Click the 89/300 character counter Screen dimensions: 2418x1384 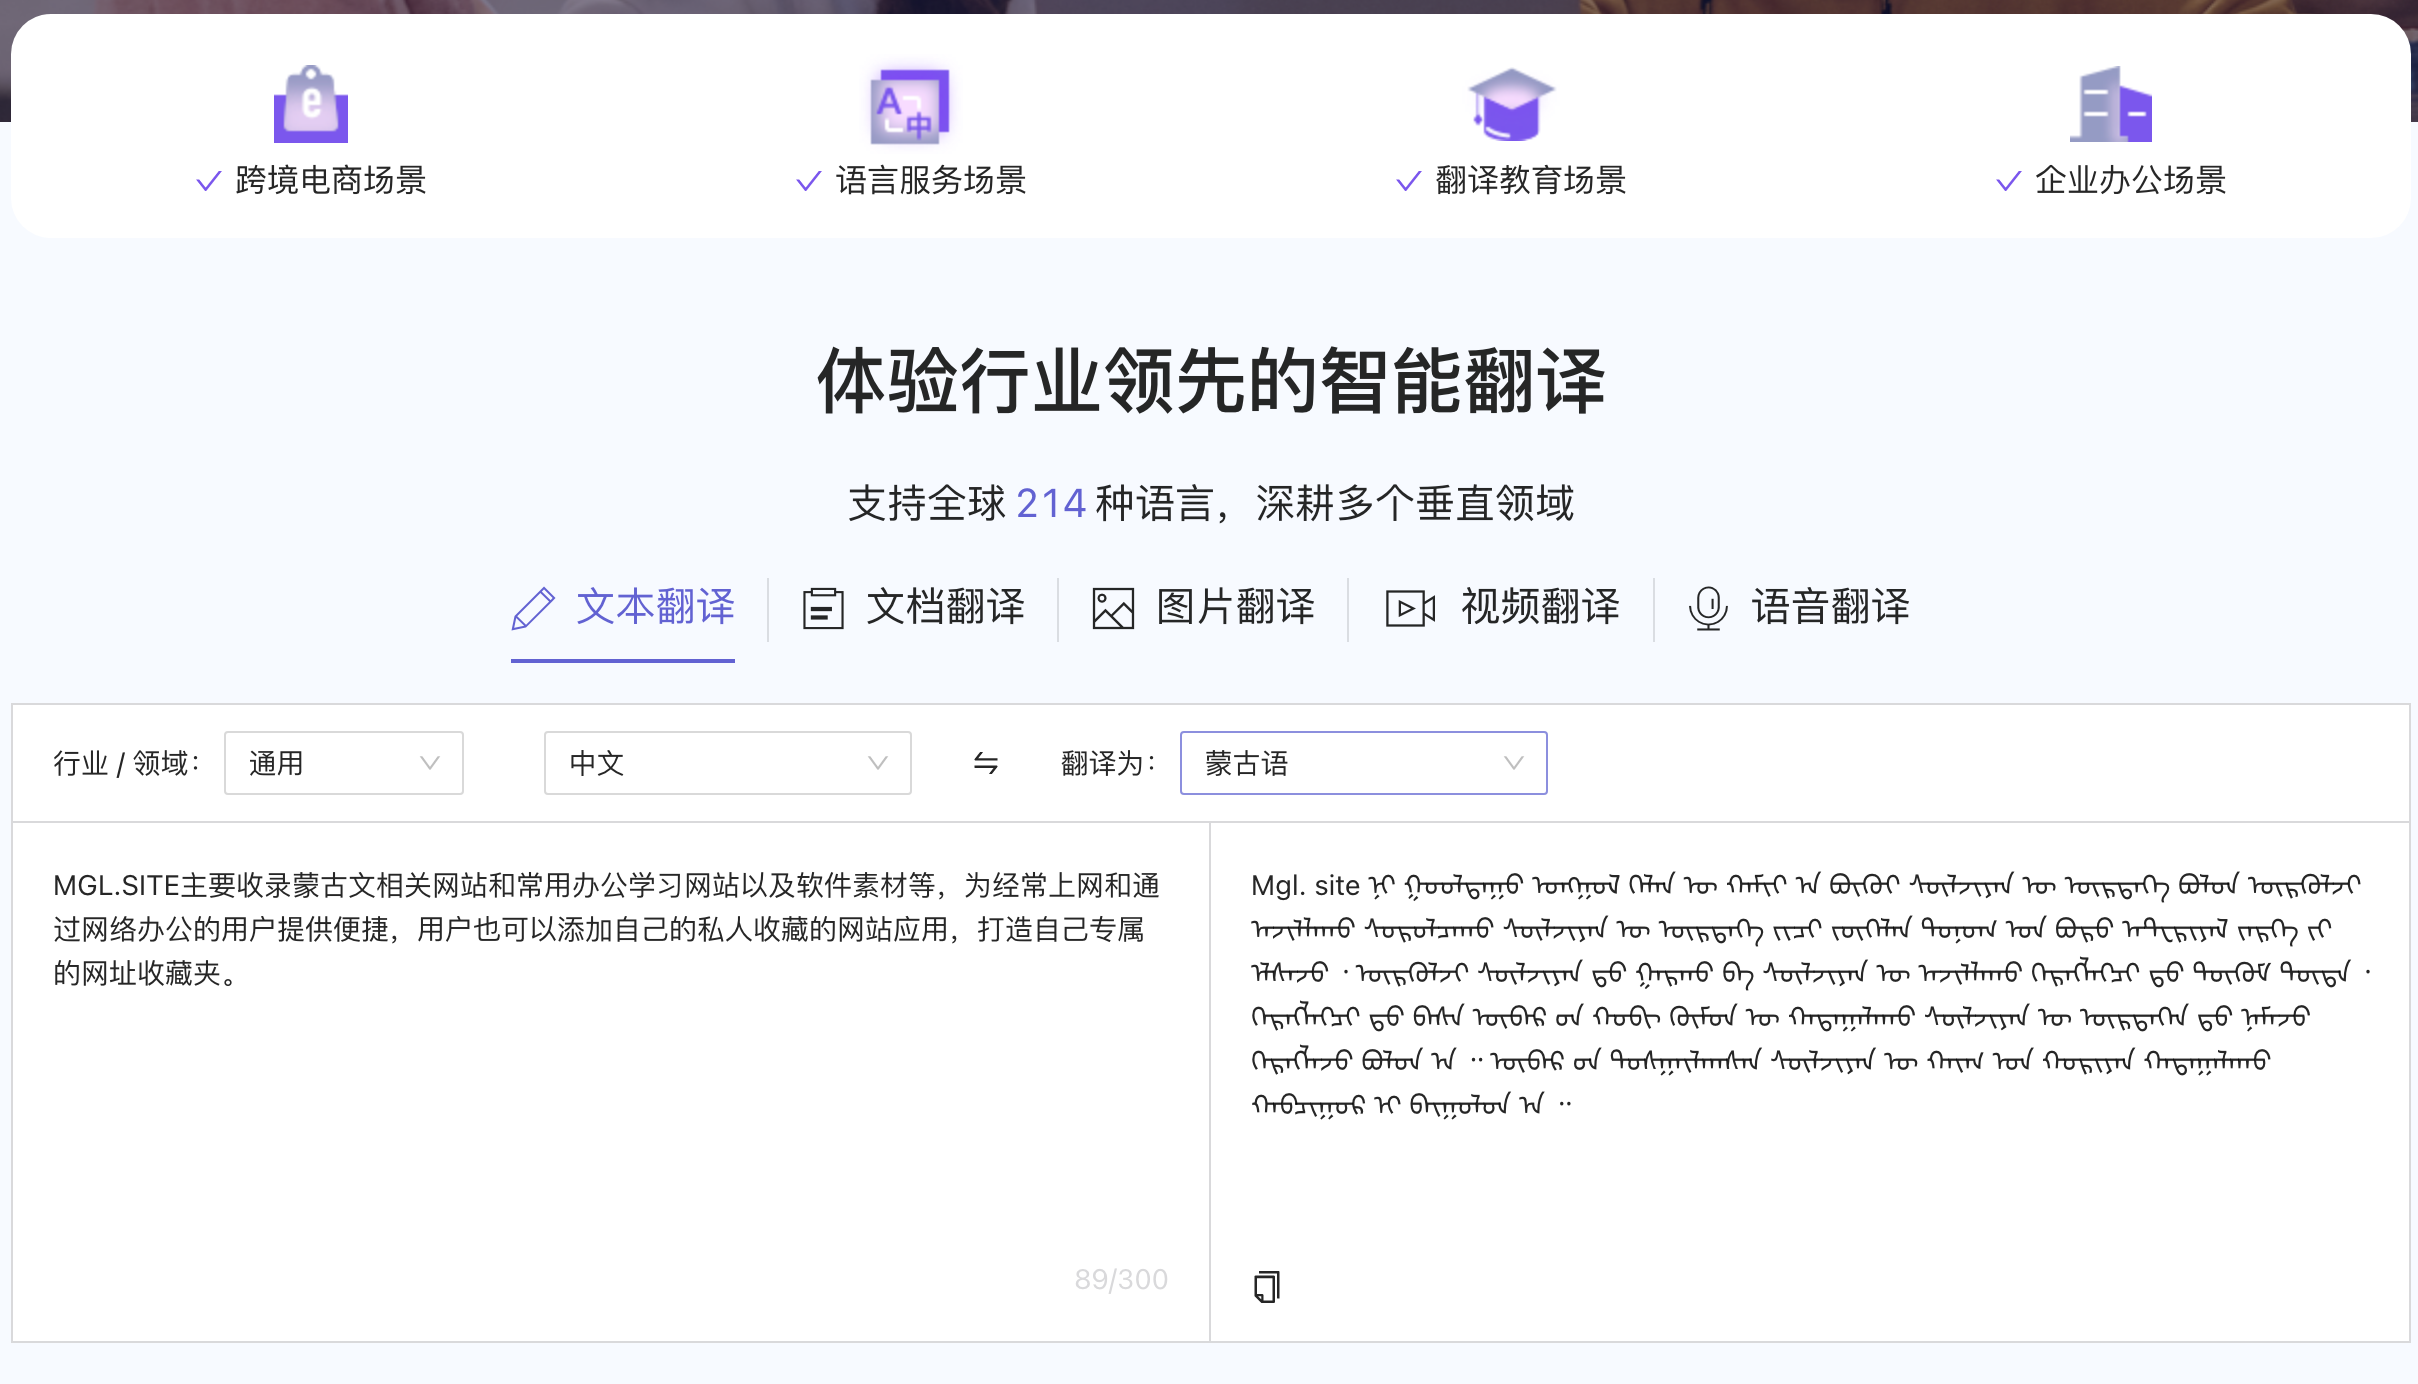(x=1120, y=1278)
